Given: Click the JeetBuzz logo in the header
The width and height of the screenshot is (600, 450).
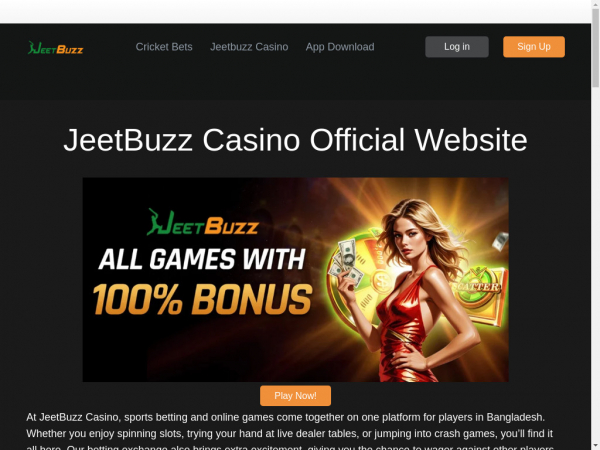Looking at the screenshot, I should tap(55, 48).
